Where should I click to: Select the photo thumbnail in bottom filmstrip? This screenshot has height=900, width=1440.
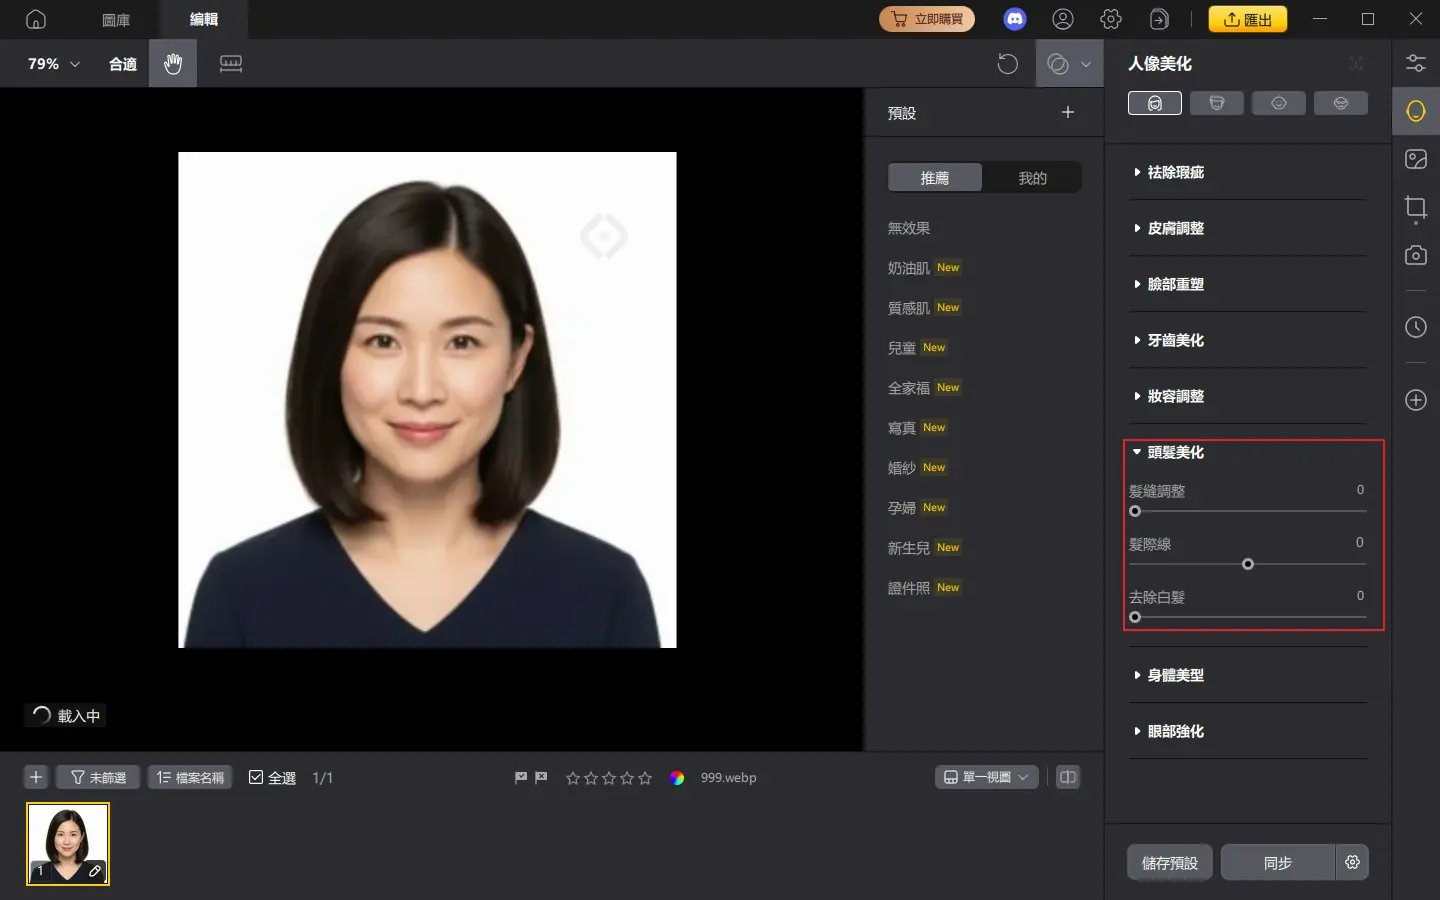coord(67,843)
